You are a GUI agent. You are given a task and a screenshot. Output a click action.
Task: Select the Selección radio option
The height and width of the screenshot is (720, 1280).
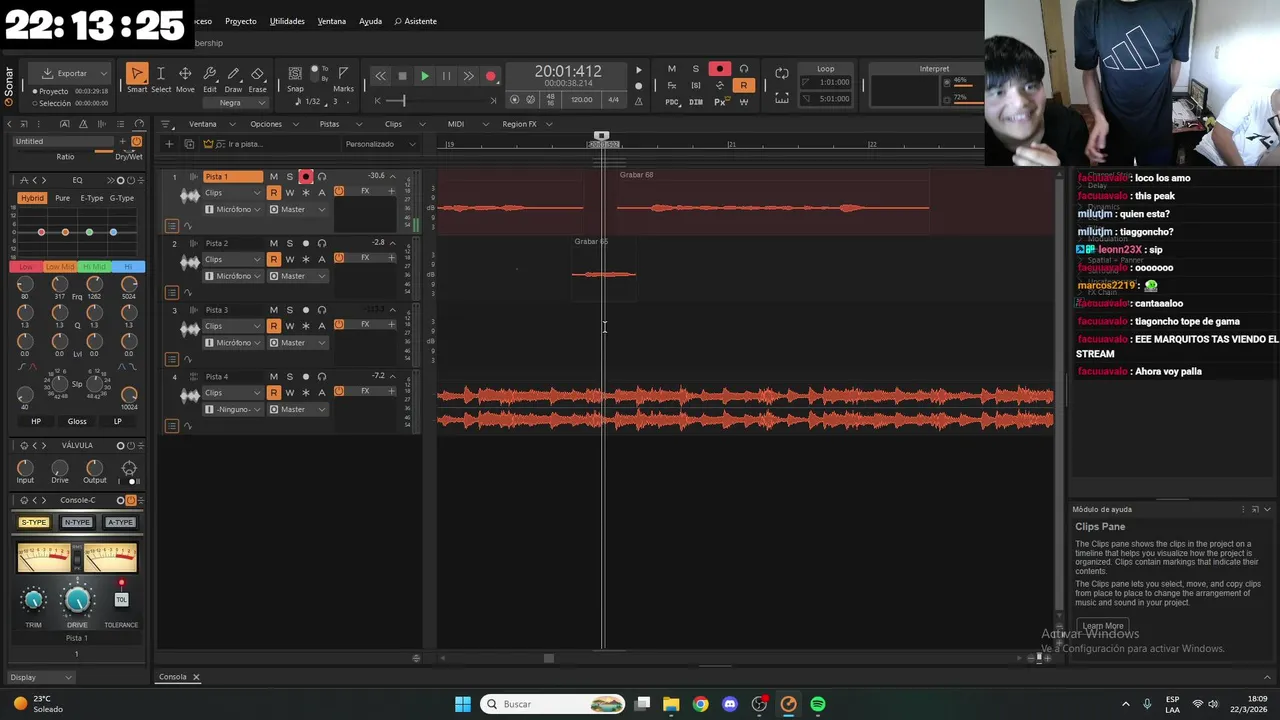click(x=35, y=103)
